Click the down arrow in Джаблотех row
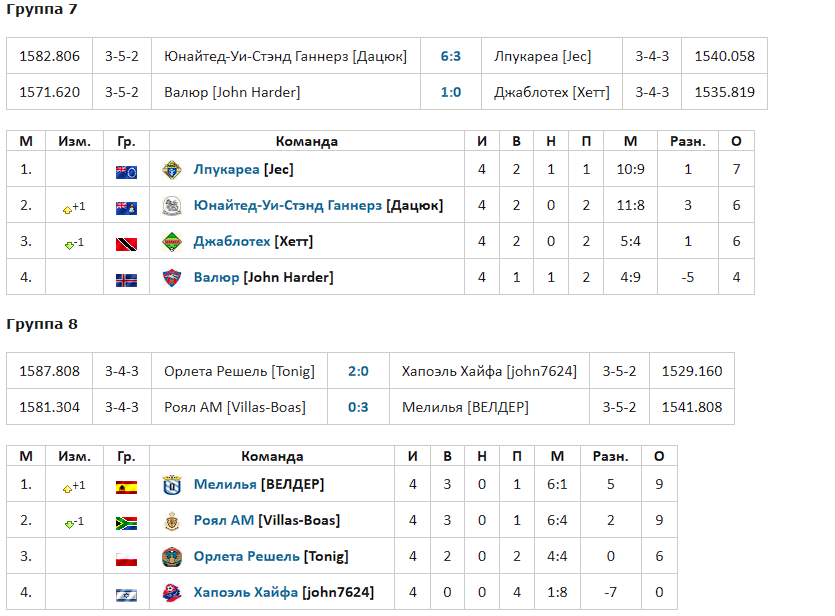 [x=69, y=245]
